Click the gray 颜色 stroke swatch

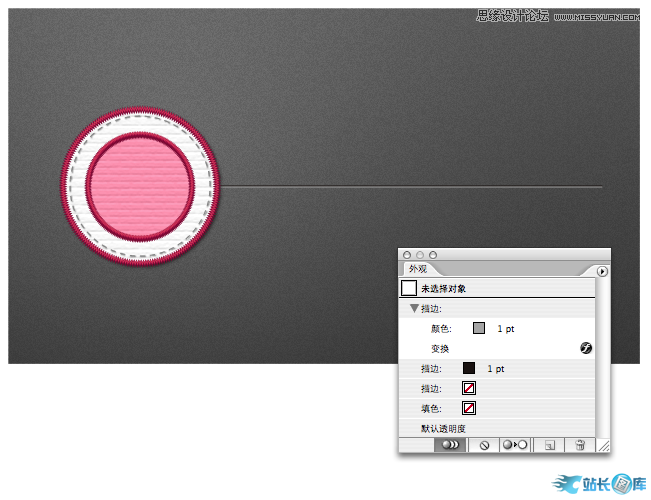click(479, 328)
